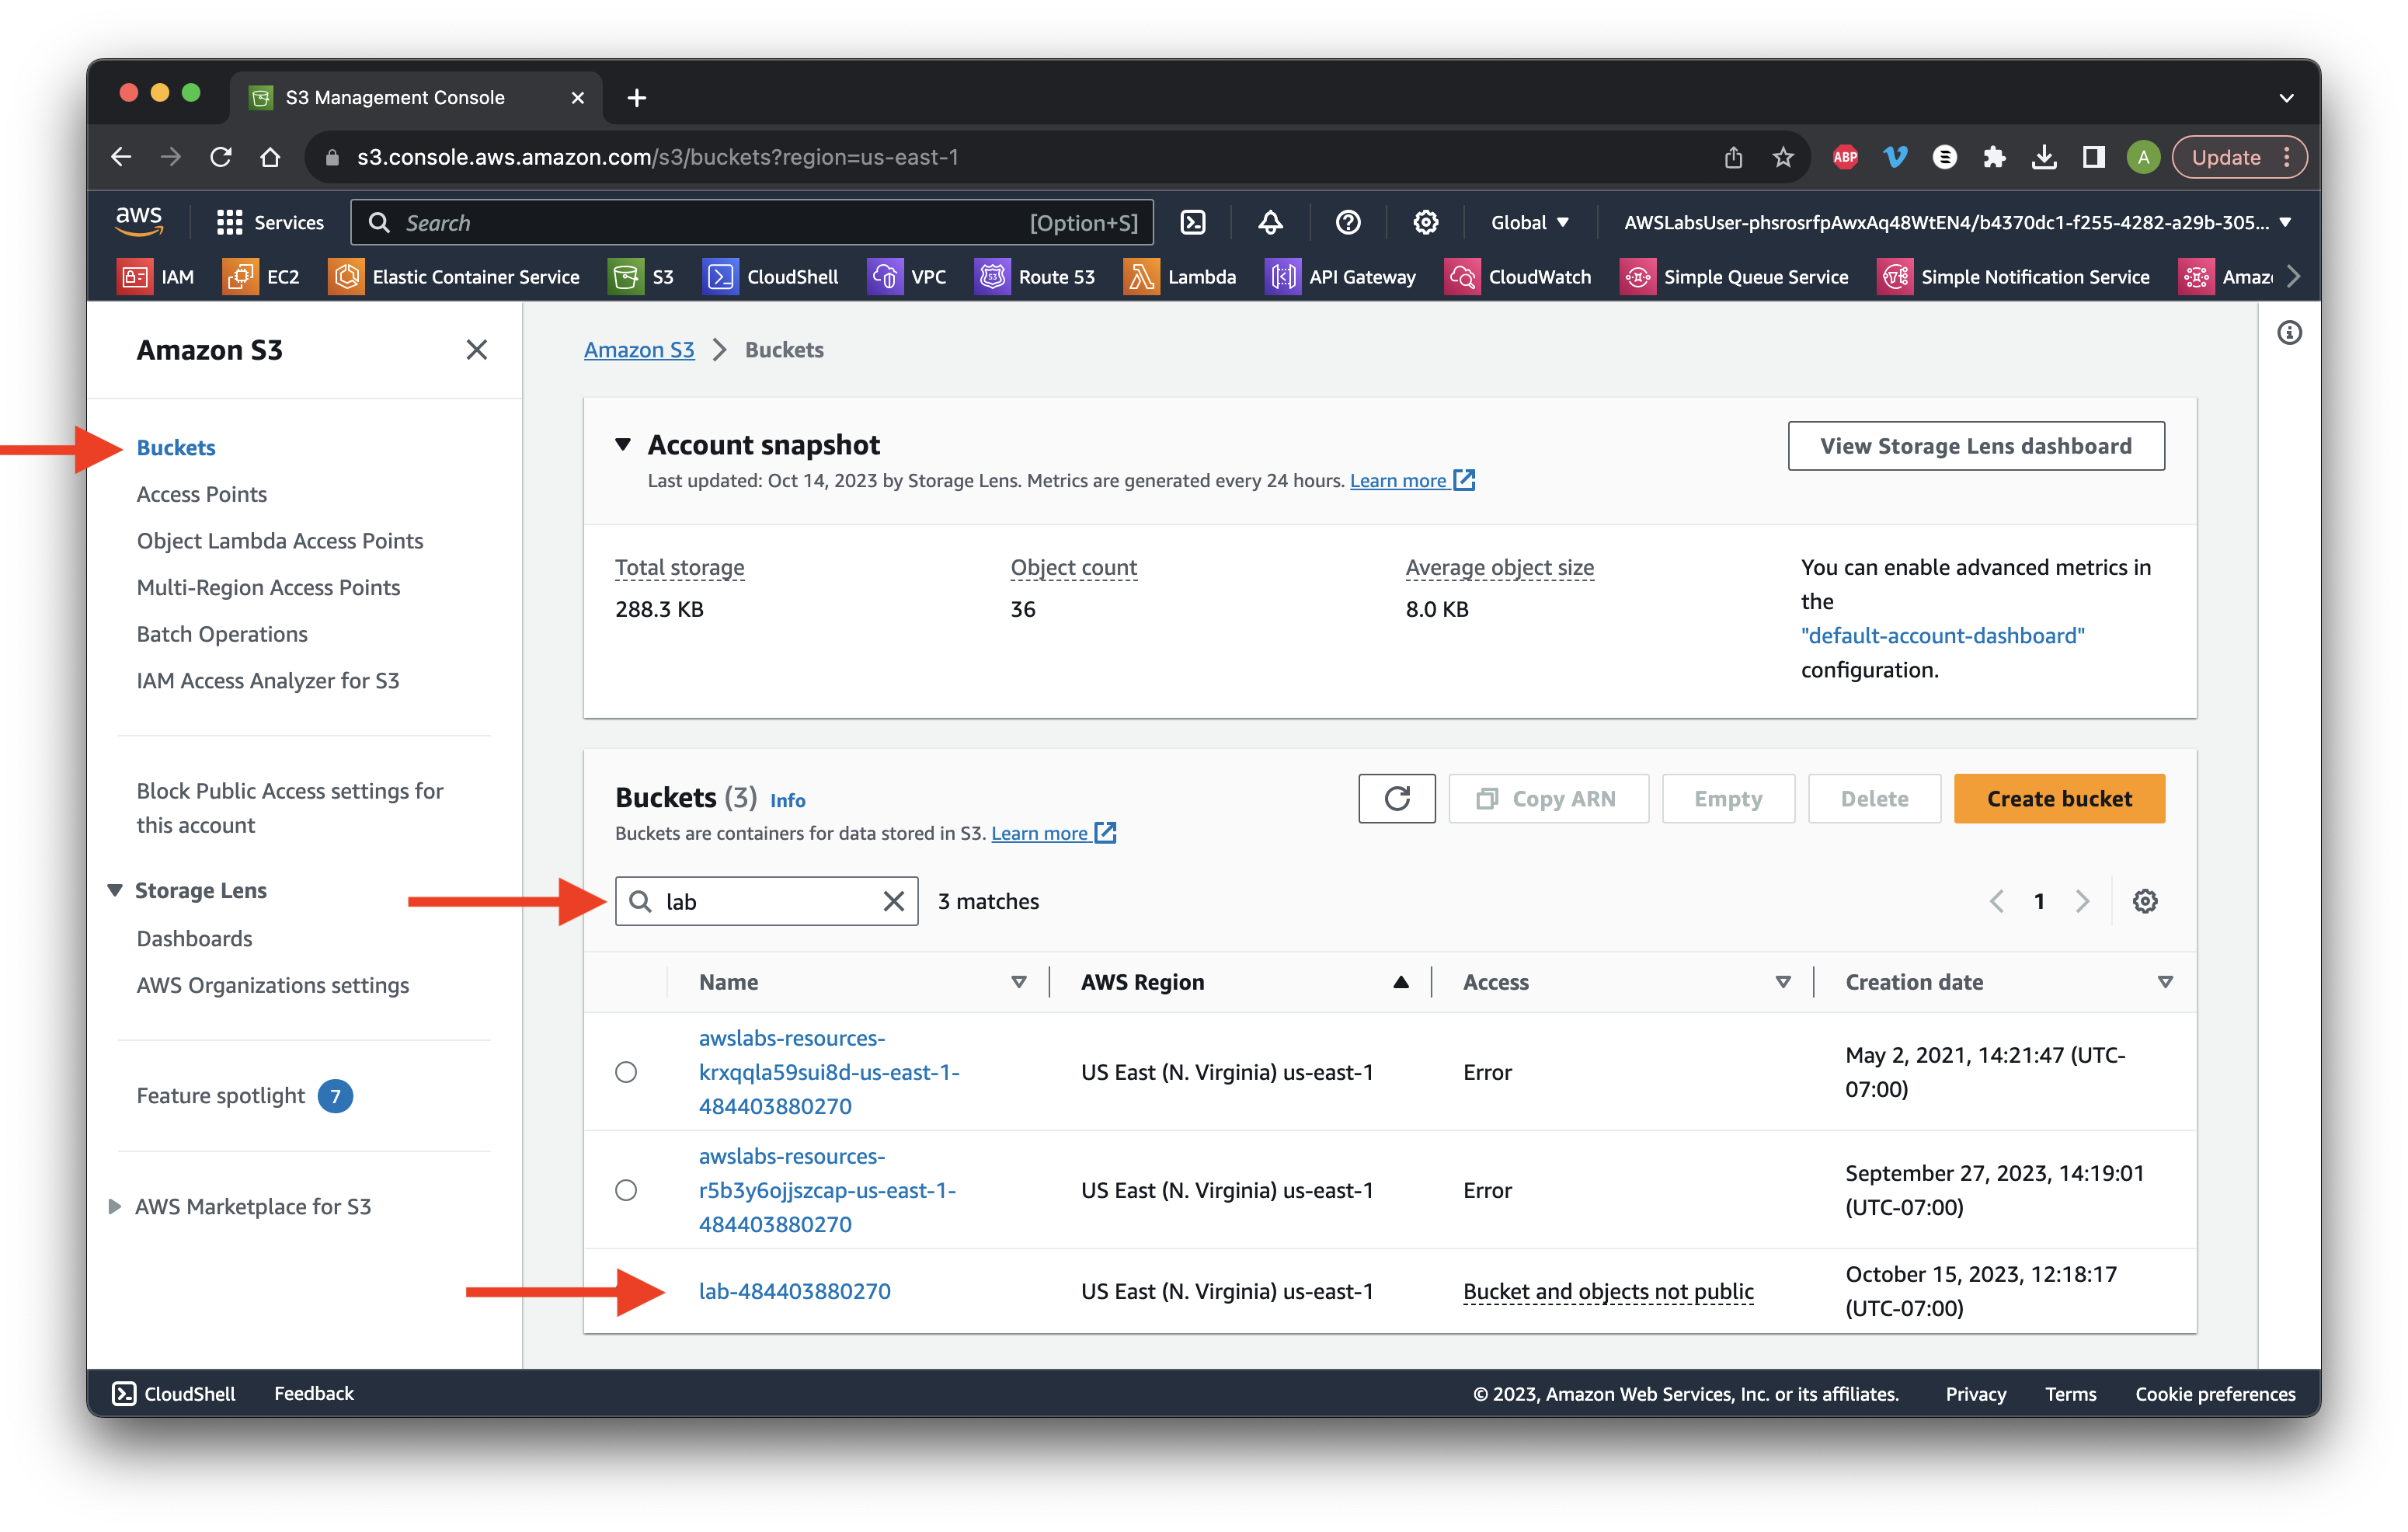The height and width of the screenshot is (1532, 2408).
Task: Open the IAM favorite shortcut
Action: point(157,277)
